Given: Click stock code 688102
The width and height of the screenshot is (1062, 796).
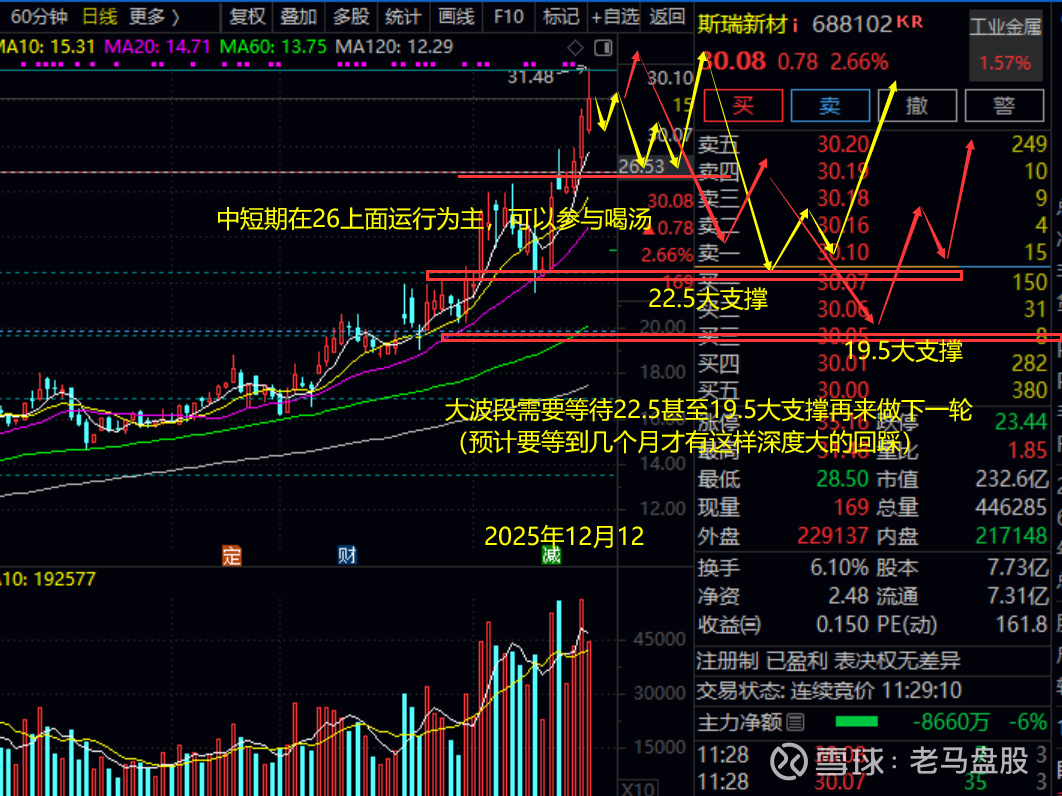Looking at the screenshot, I should tap(852, 25).
